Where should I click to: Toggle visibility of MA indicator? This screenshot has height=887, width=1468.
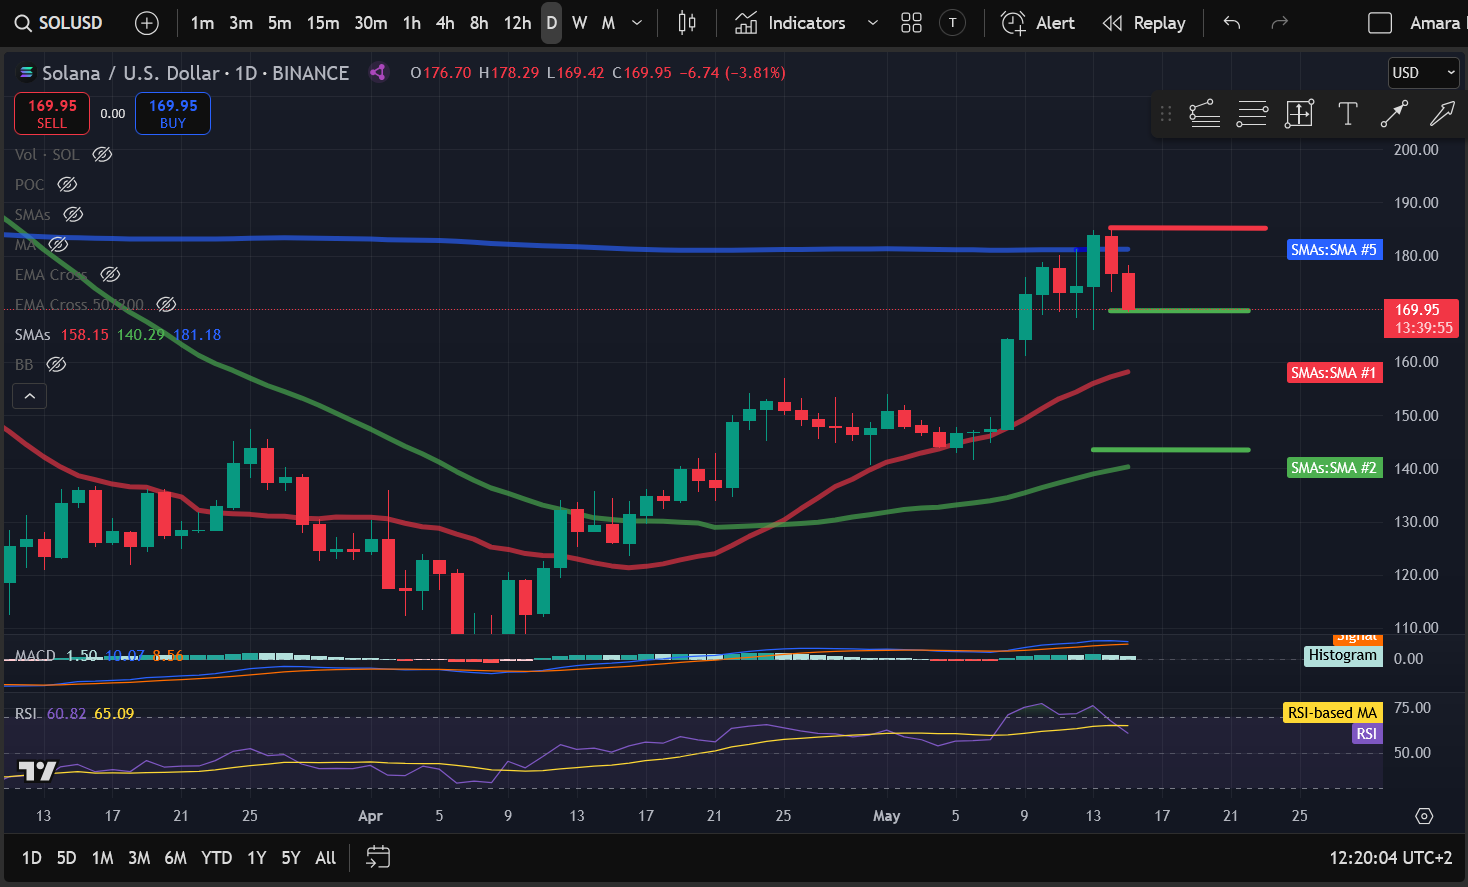coord(58,244)
